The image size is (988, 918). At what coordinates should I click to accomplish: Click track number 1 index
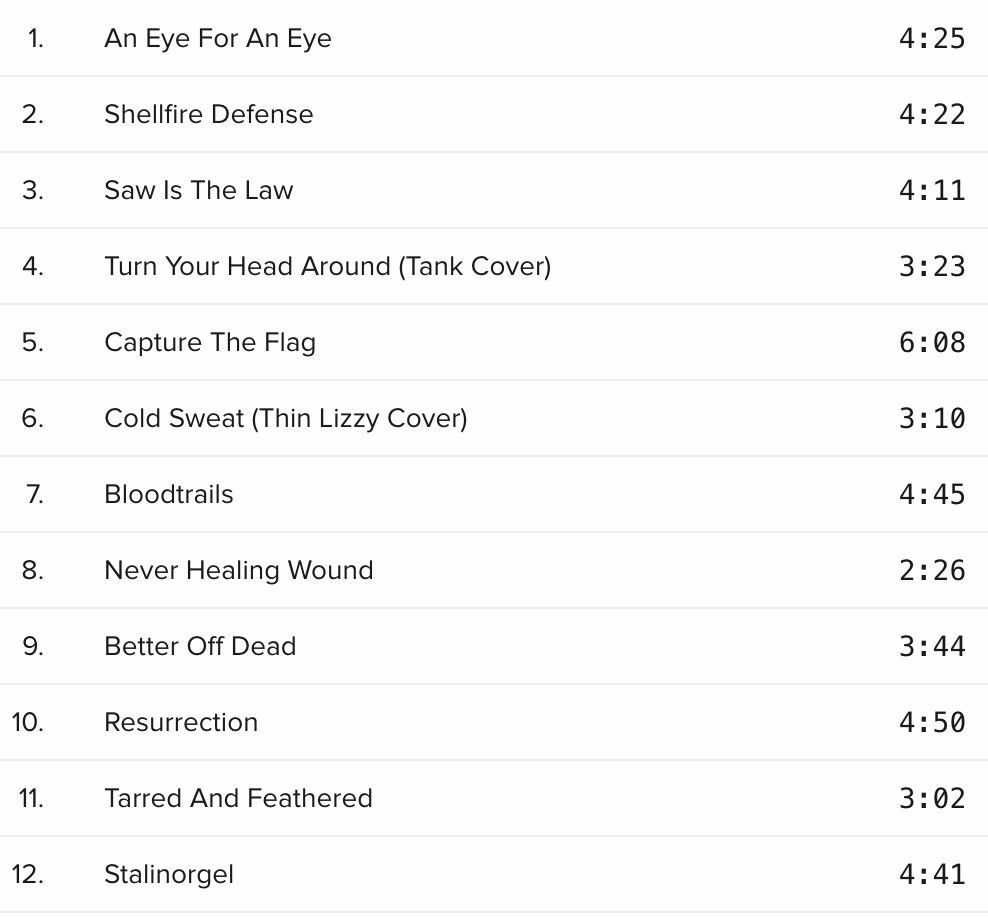click(x=36, y=38)
